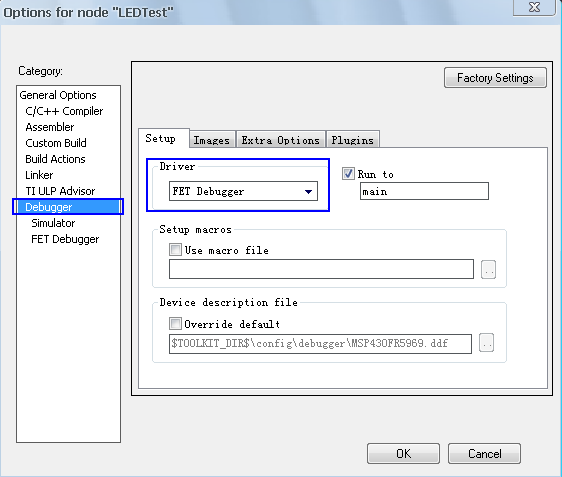Image resolution: width=562 pixels, height=477 pixels.
Task: Open the Plugins tab
Action: [352, 140]
